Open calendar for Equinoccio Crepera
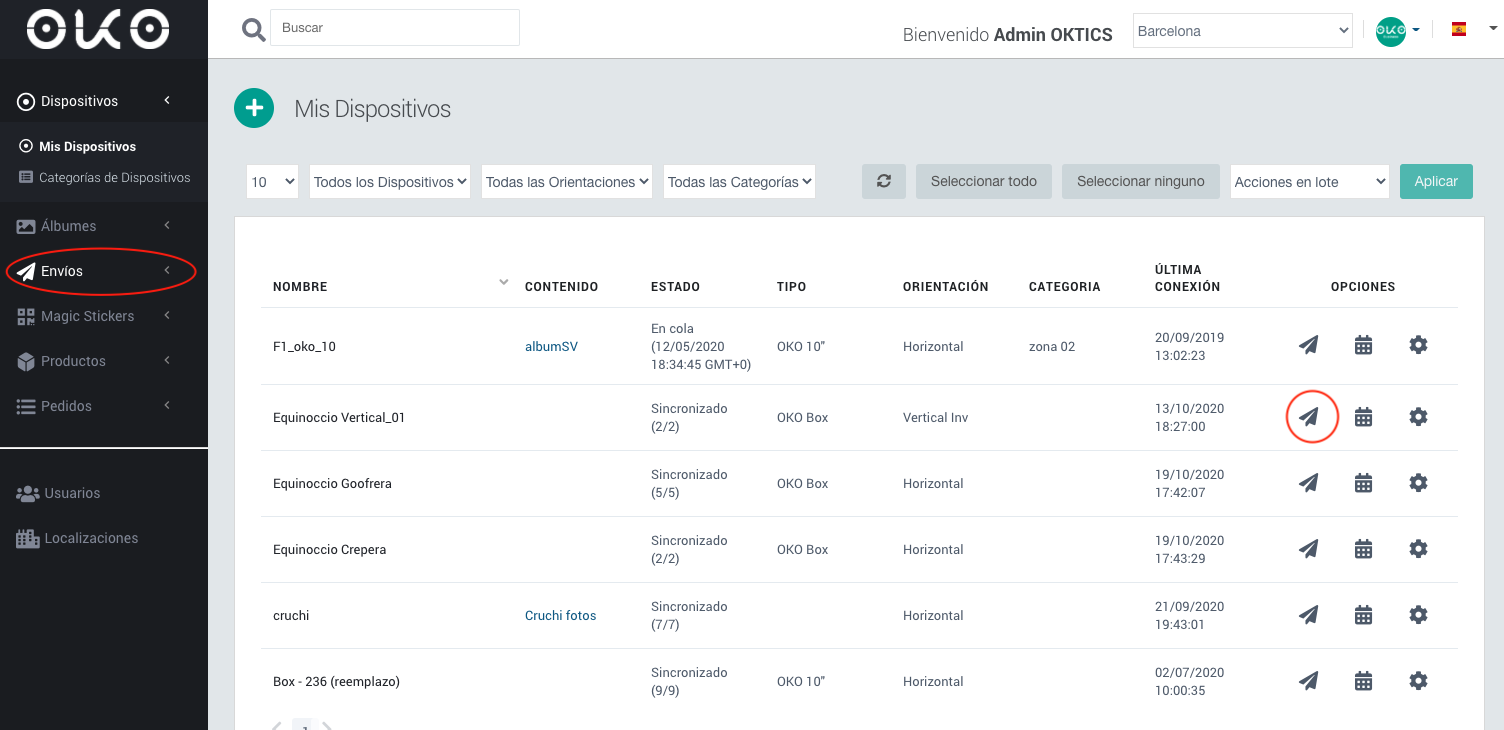The width and height of the screenshot is (1504, 730). coord(1363,549)
